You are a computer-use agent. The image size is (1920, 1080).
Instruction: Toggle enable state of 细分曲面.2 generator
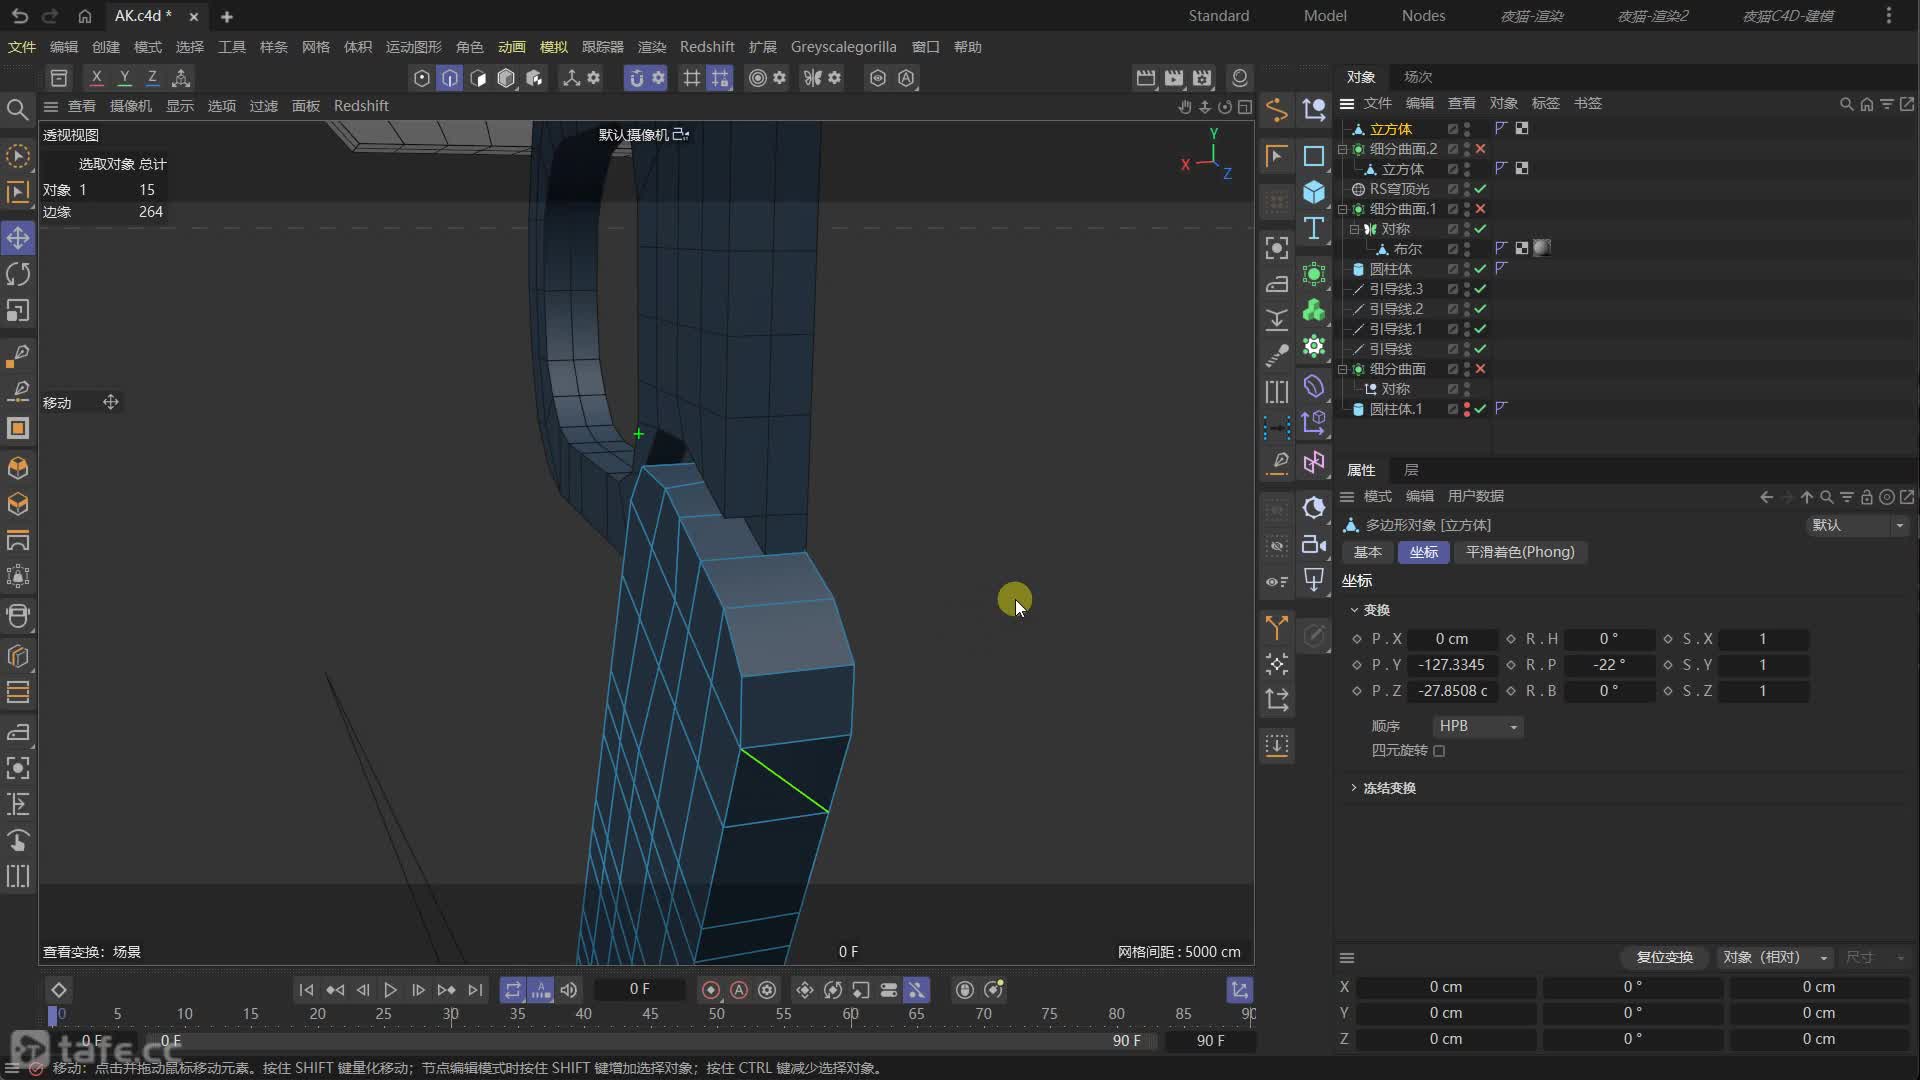[1480, 149]
